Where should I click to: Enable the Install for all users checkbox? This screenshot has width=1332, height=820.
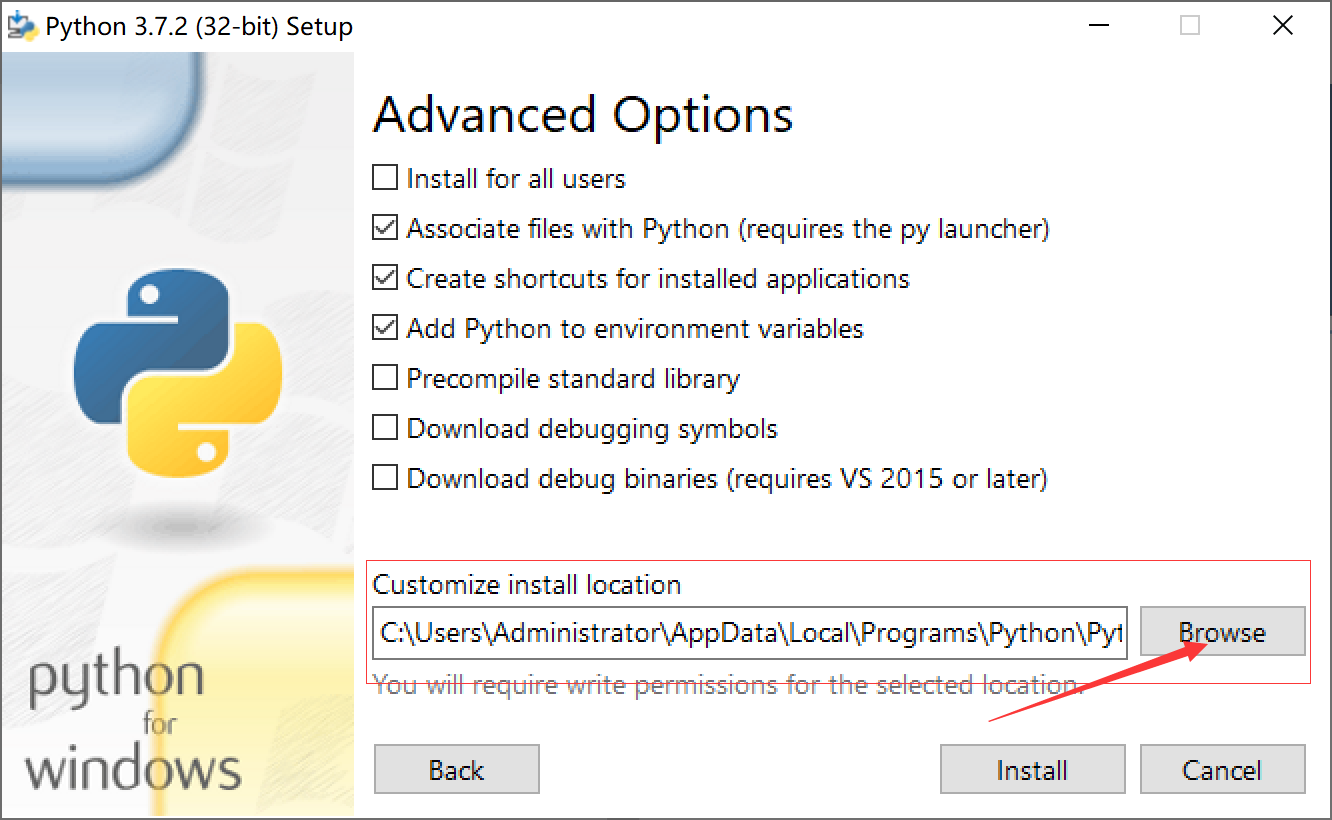(x=385, y=177)
